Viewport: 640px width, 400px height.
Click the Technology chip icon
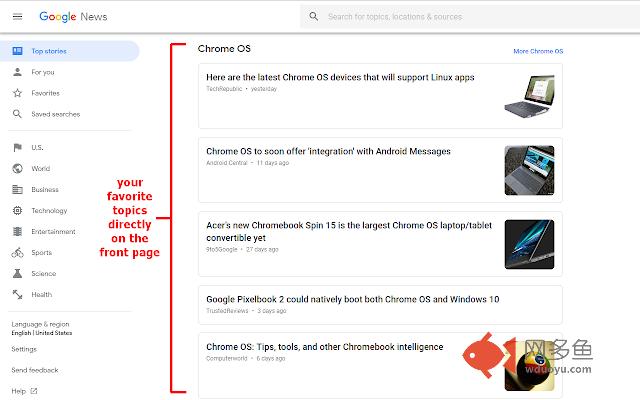coord(17,211)
